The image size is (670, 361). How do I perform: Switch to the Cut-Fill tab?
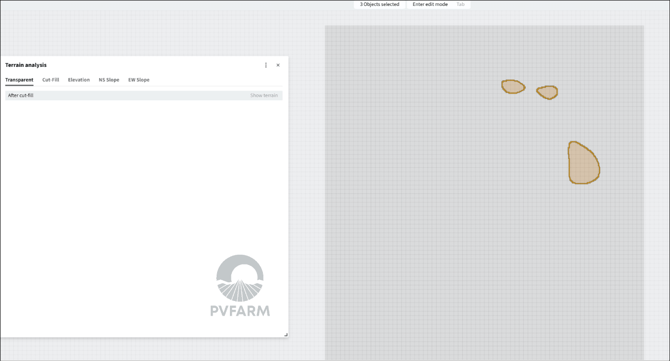[x=50, y=80]
